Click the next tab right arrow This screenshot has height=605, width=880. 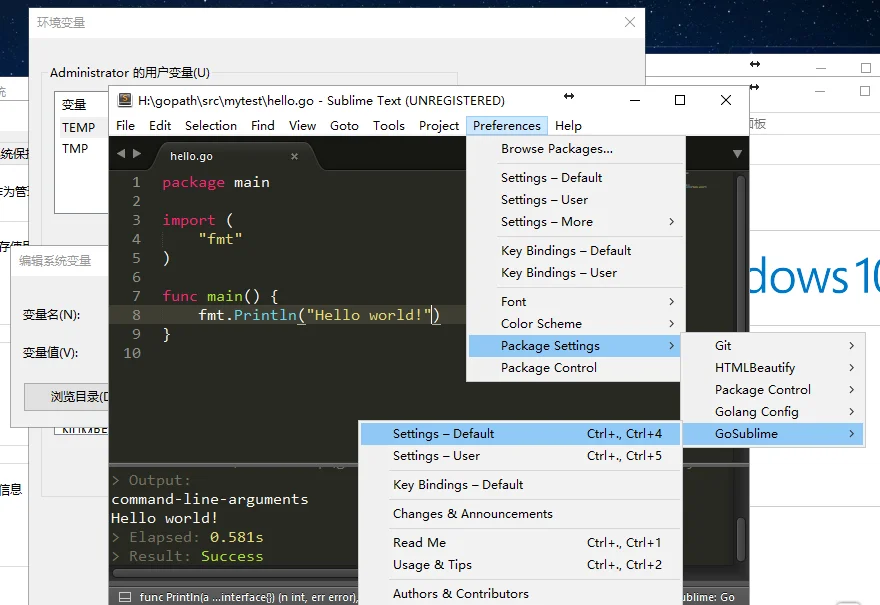(x=137, y=154)
